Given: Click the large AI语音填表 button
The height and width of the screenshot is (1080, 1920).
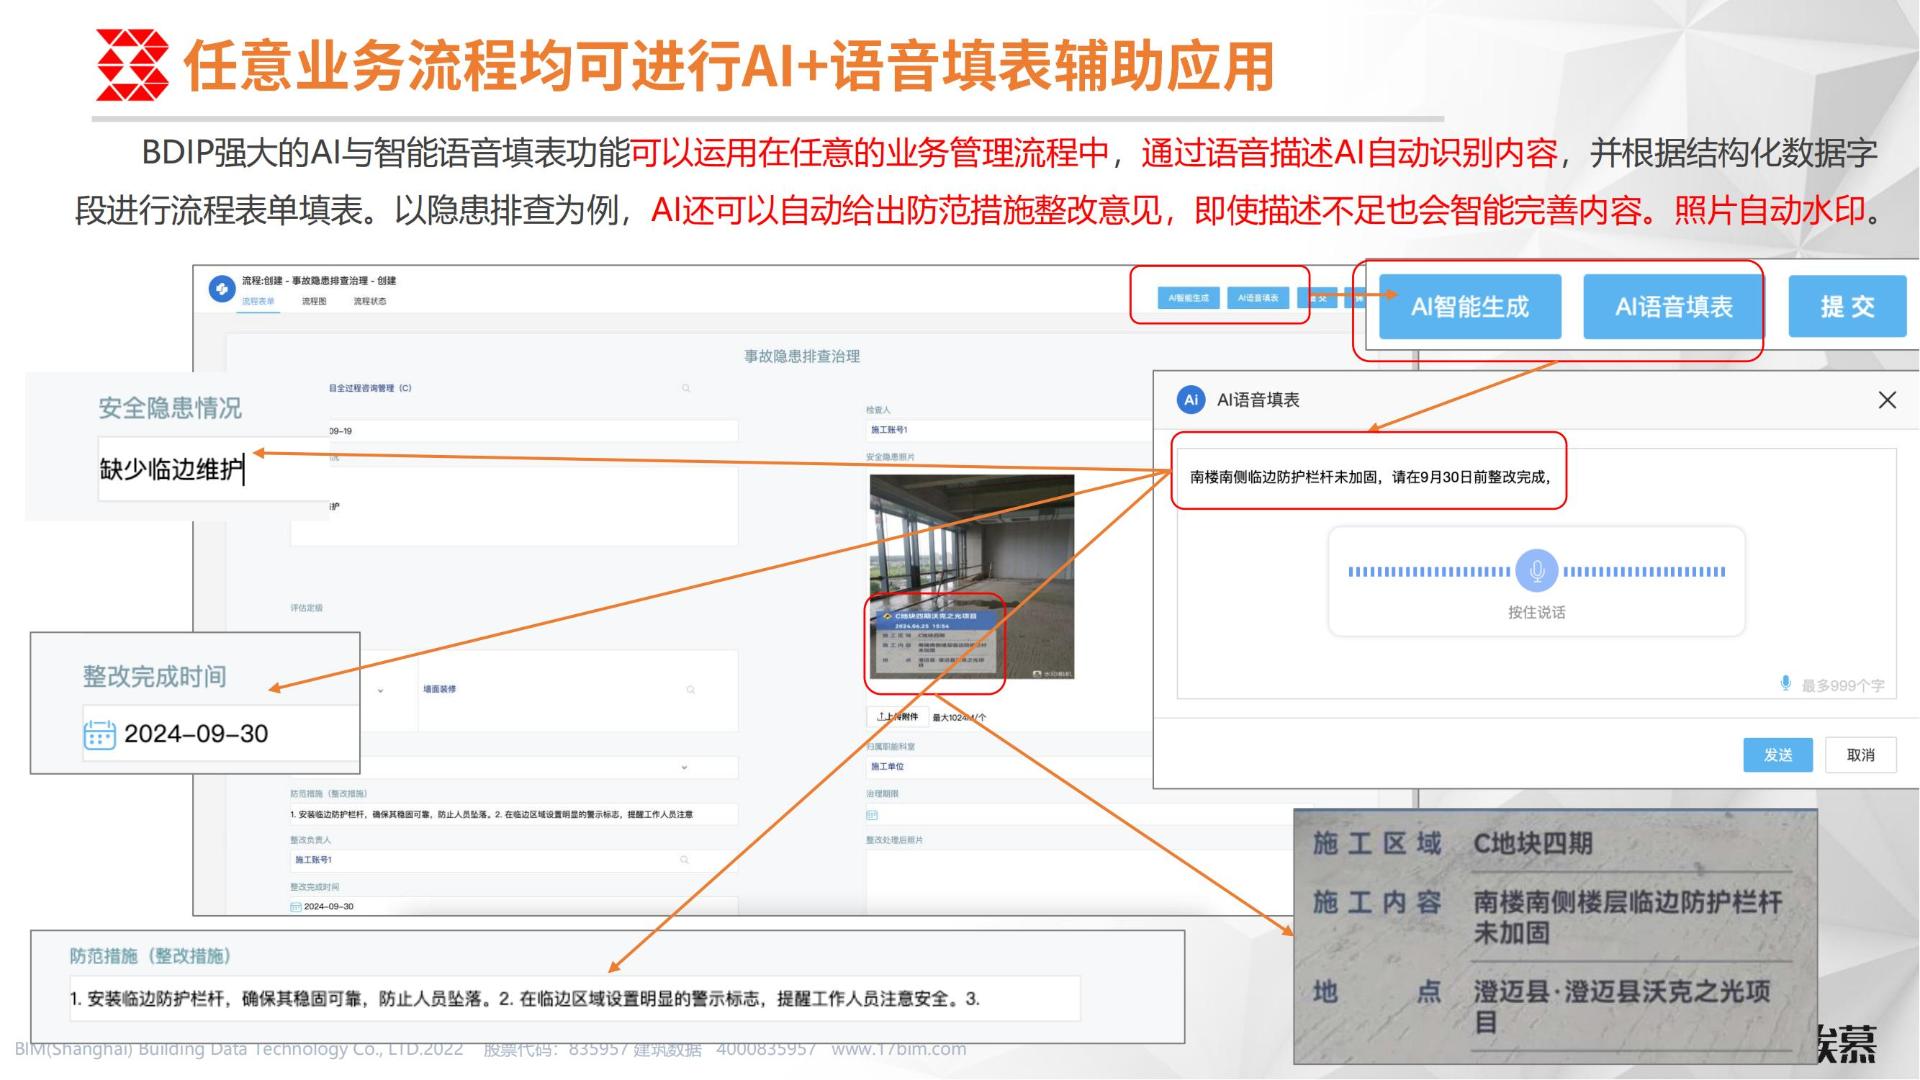Looking at the screenshot, I should (1673, 307).
